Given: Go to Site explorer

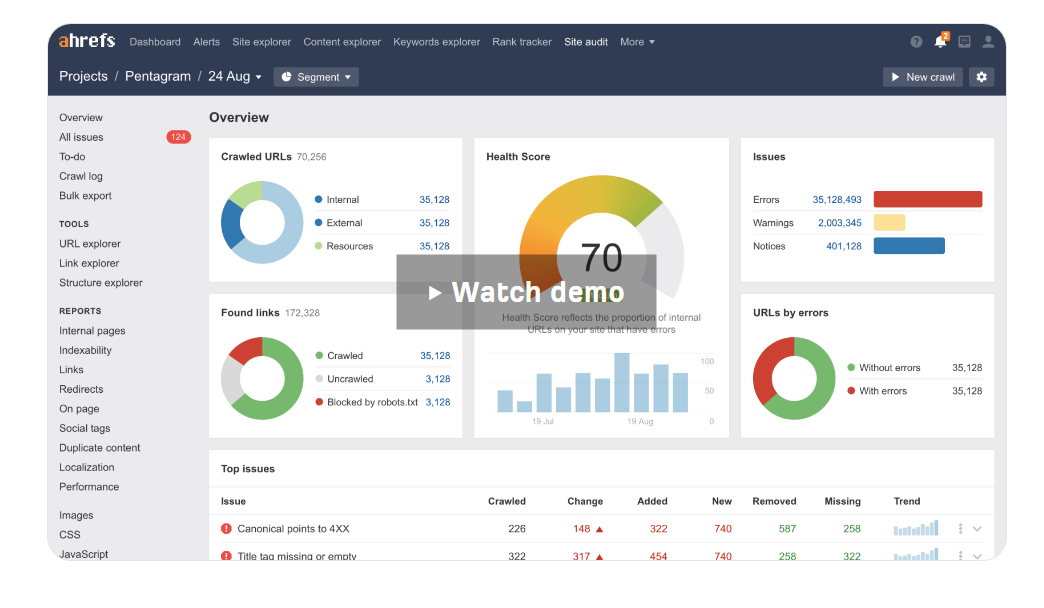Looking at the screenshot, I should point(262,42).
